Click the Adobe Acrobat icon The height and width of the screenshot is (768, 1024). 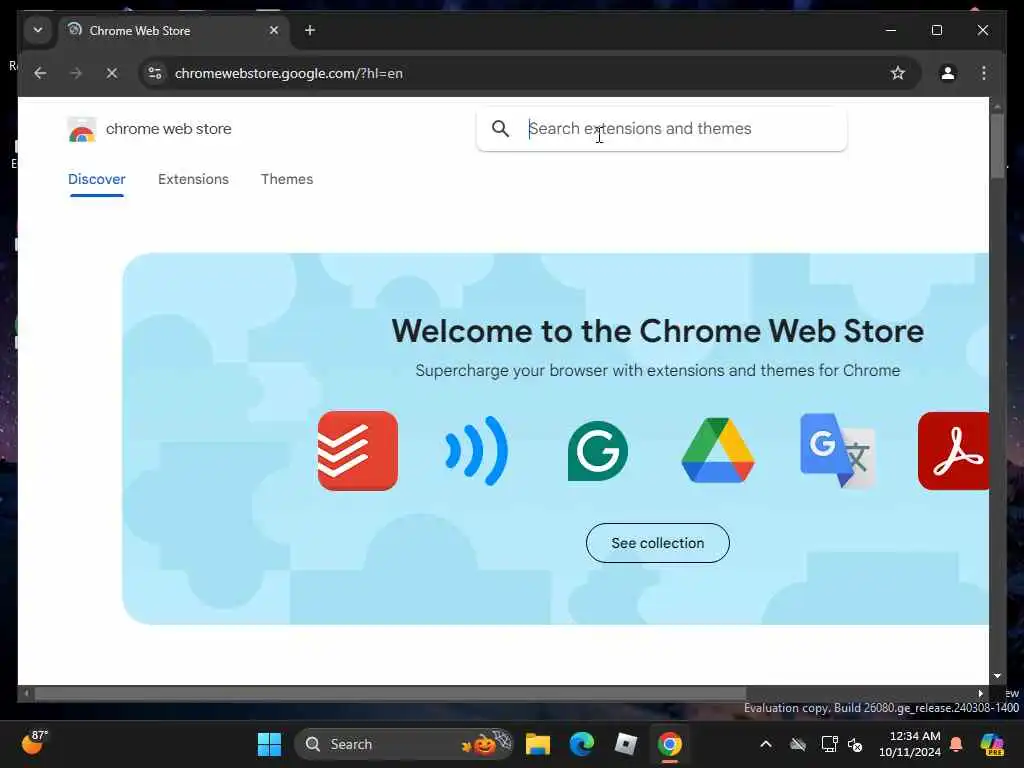953,451
